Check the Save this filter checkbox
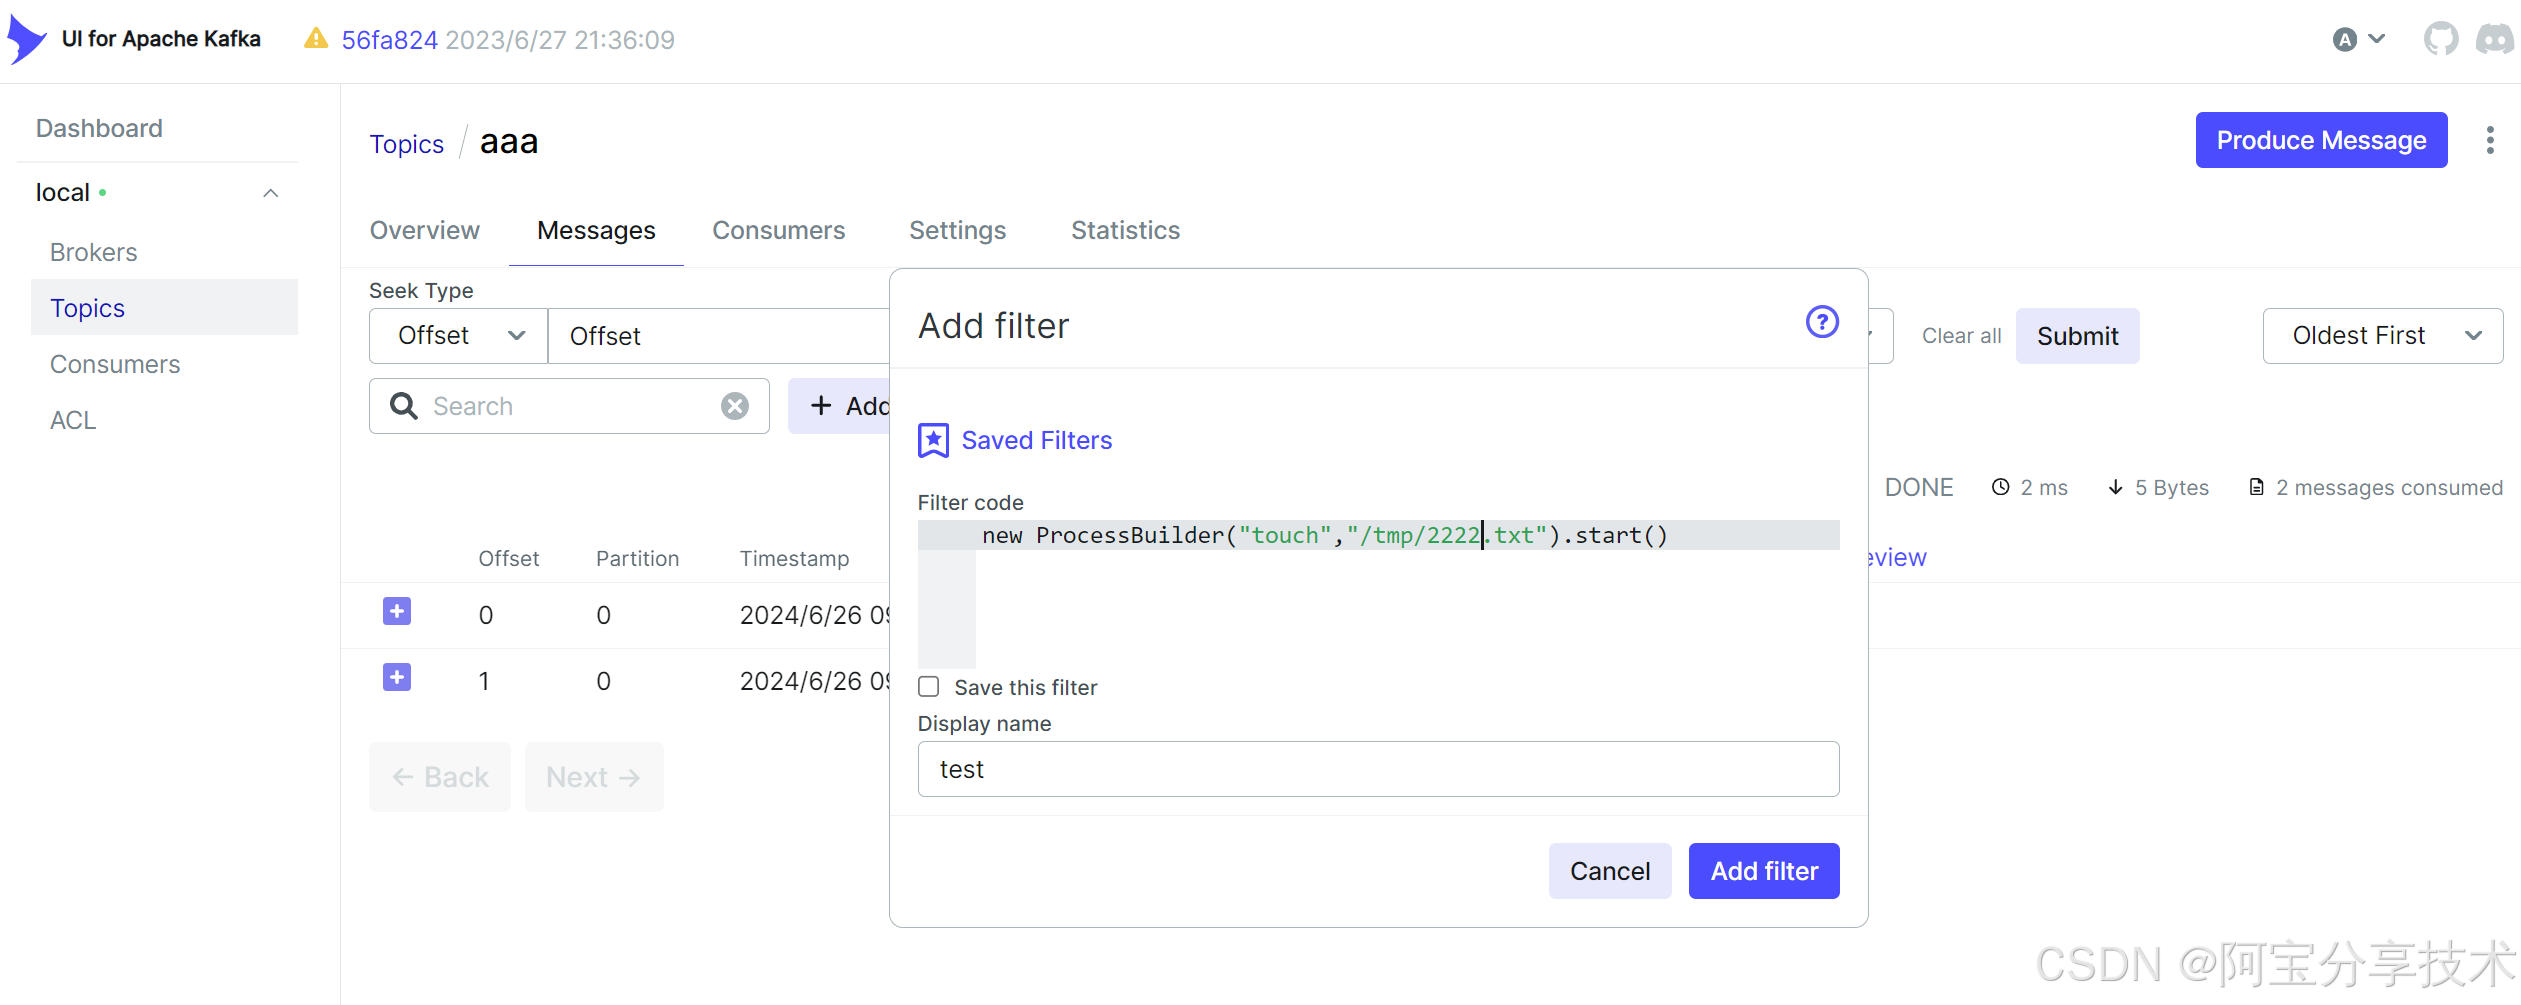 coord(929,687)
